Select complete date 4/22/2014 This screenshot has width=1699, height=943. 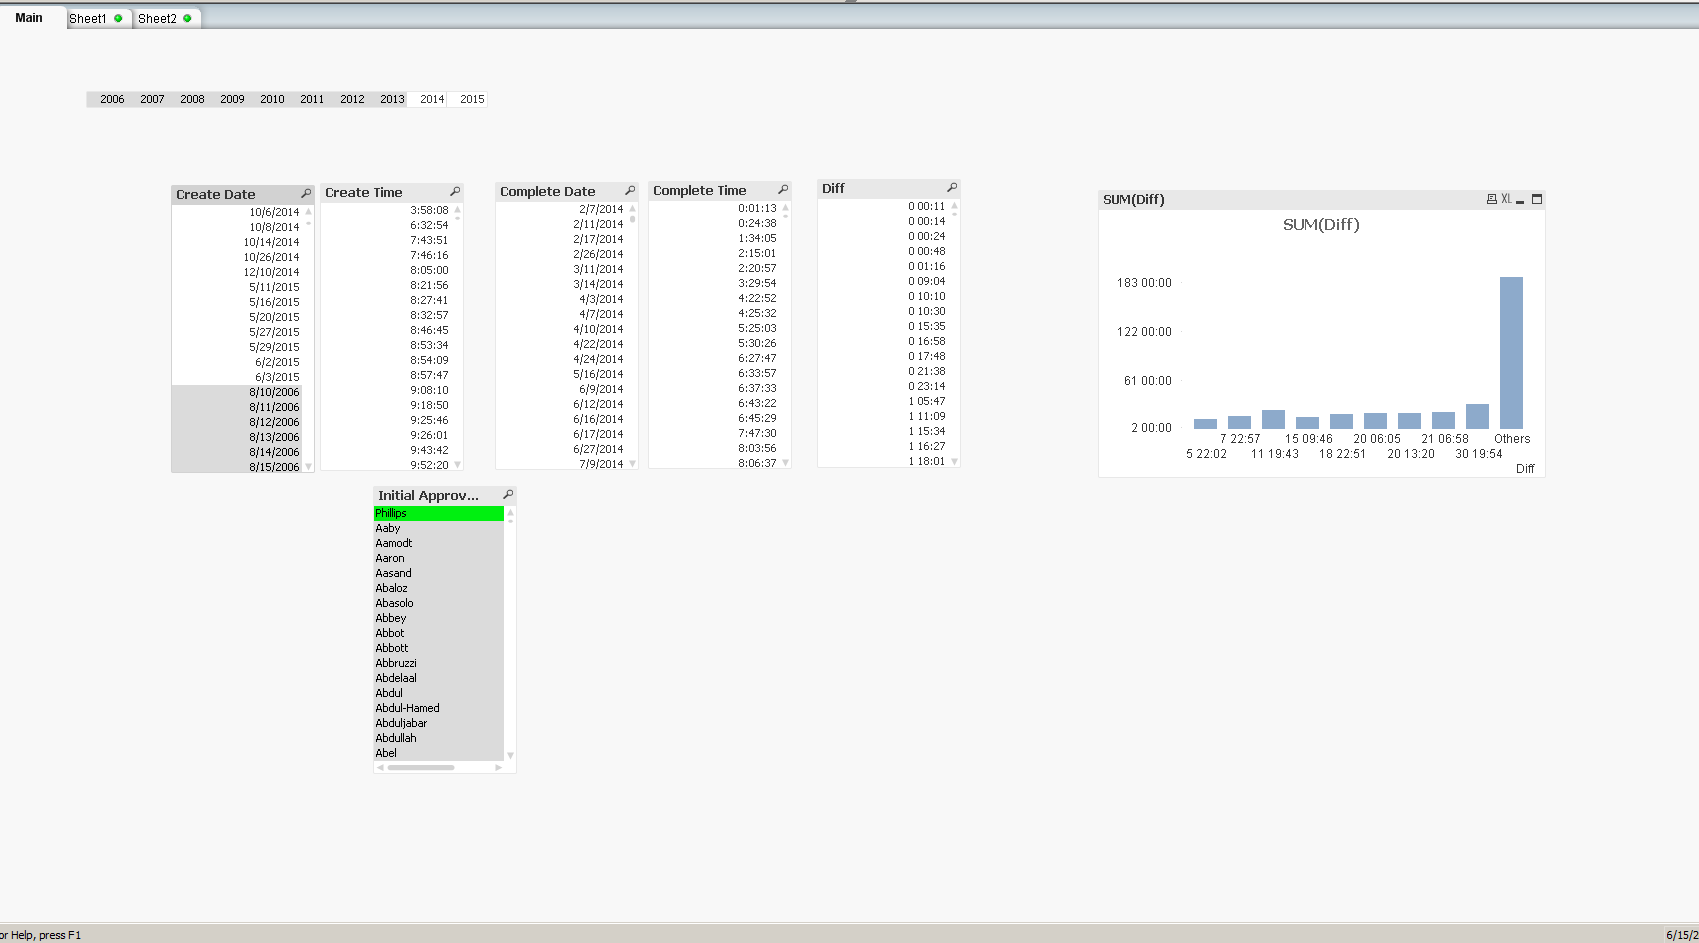[x=561, y=344]
